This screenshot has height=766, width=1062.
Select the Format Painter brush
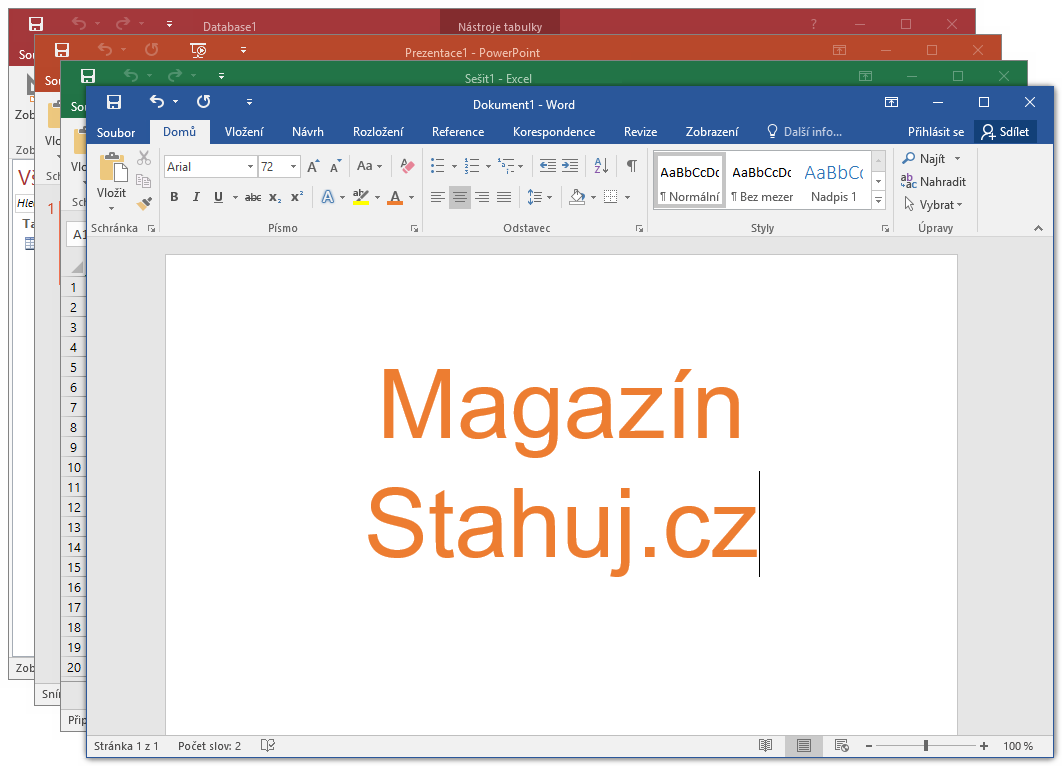click(144, 203)
